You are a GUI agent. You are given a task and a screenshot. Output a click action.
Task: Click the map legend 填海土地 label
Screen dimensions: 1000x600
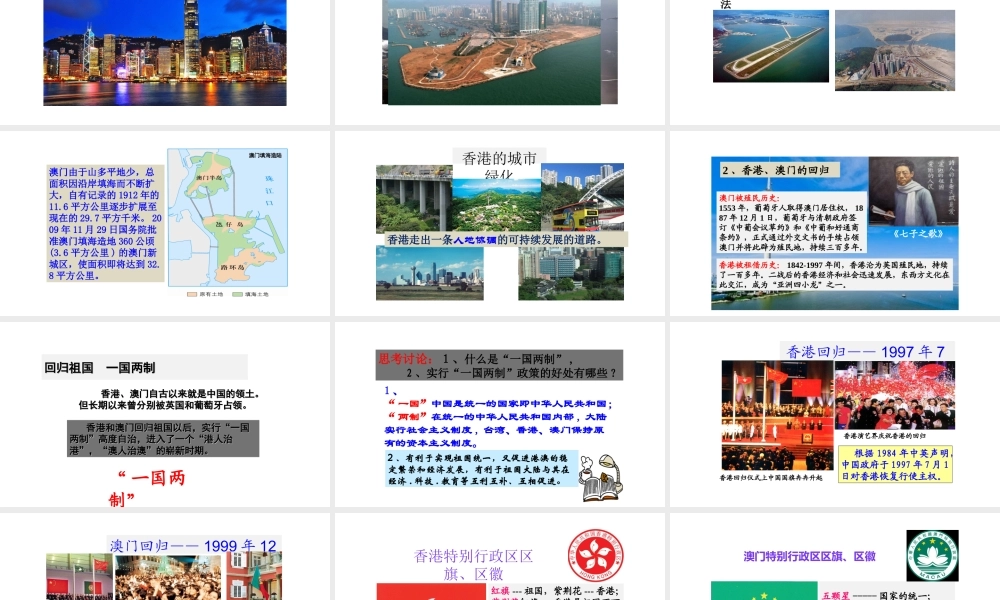tap(256, 295)
